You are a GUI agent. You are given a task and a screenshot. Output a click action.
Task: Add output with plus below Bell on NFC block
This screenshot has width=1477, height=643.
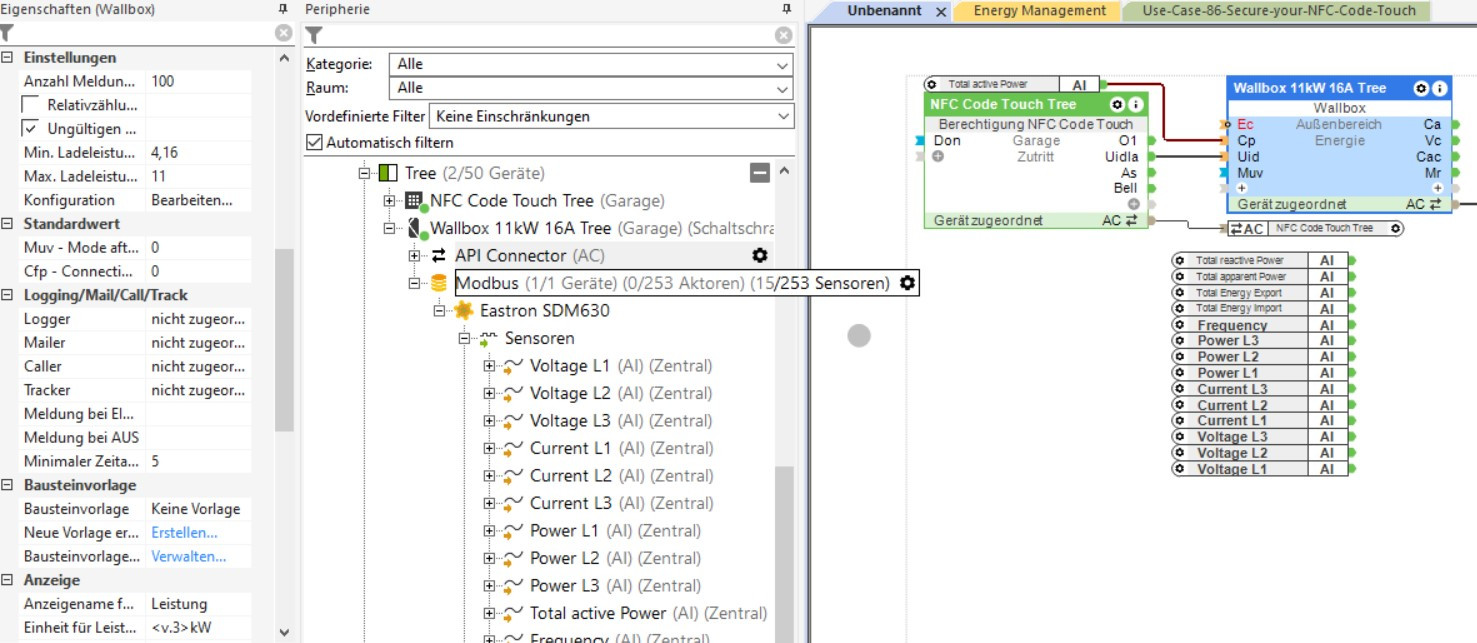[x=1133, y=204]
